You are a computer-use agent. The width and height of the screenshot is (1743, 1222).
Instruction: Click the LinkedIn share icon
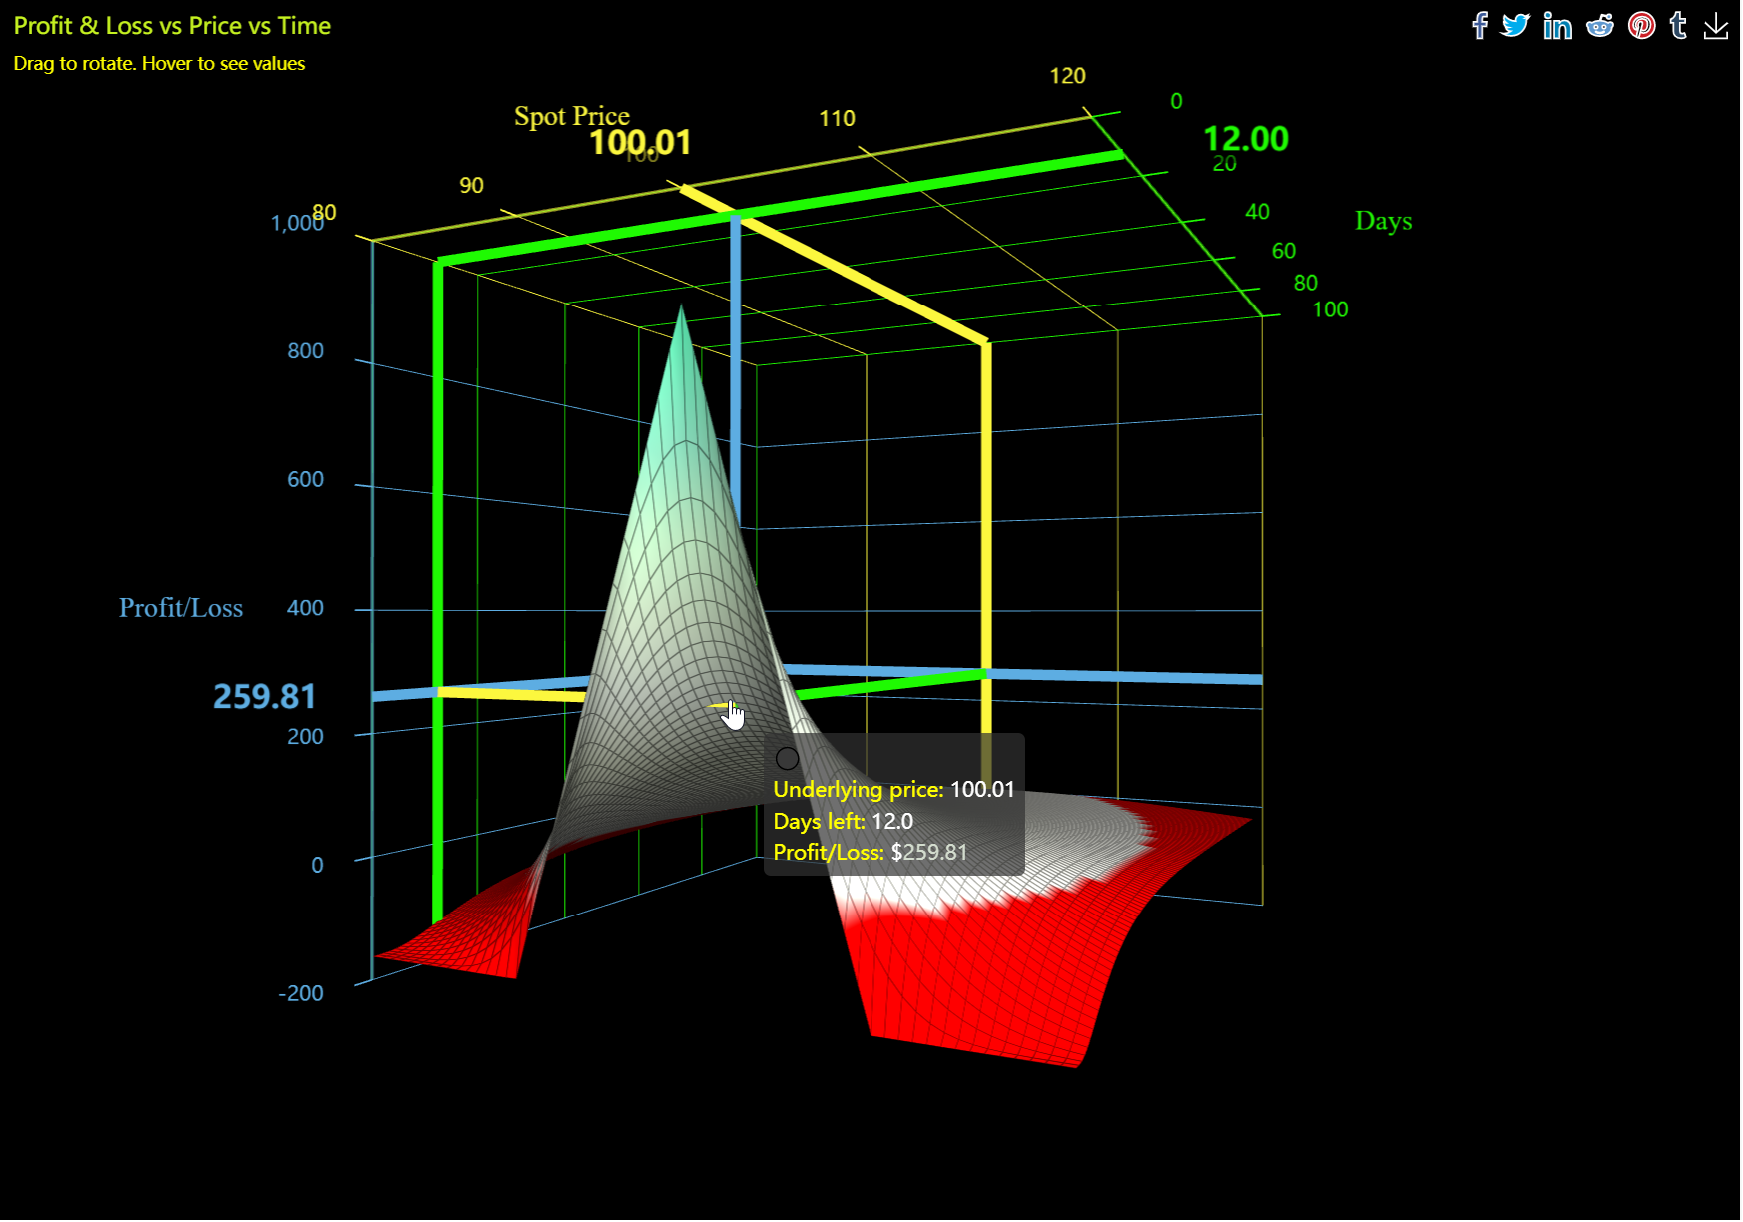[1557, 26]
